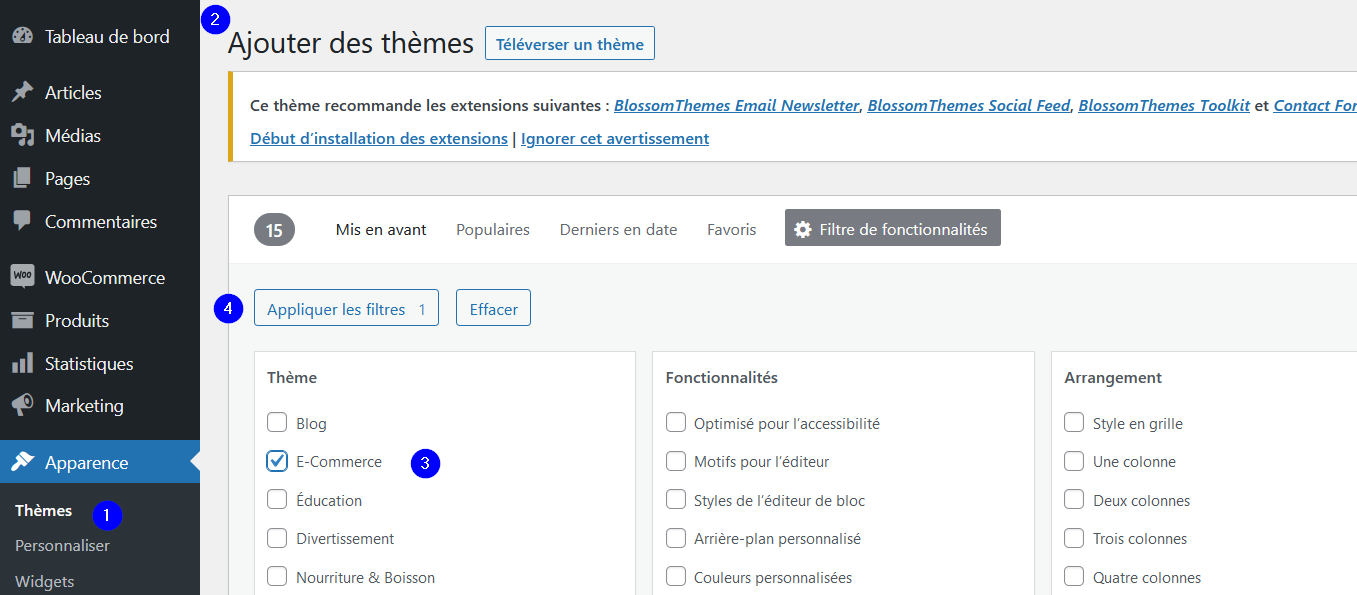Open Articles via the pushpin icon
Image resolution: width=1357 pixels, height=595 pixels.
pos(22,92)
